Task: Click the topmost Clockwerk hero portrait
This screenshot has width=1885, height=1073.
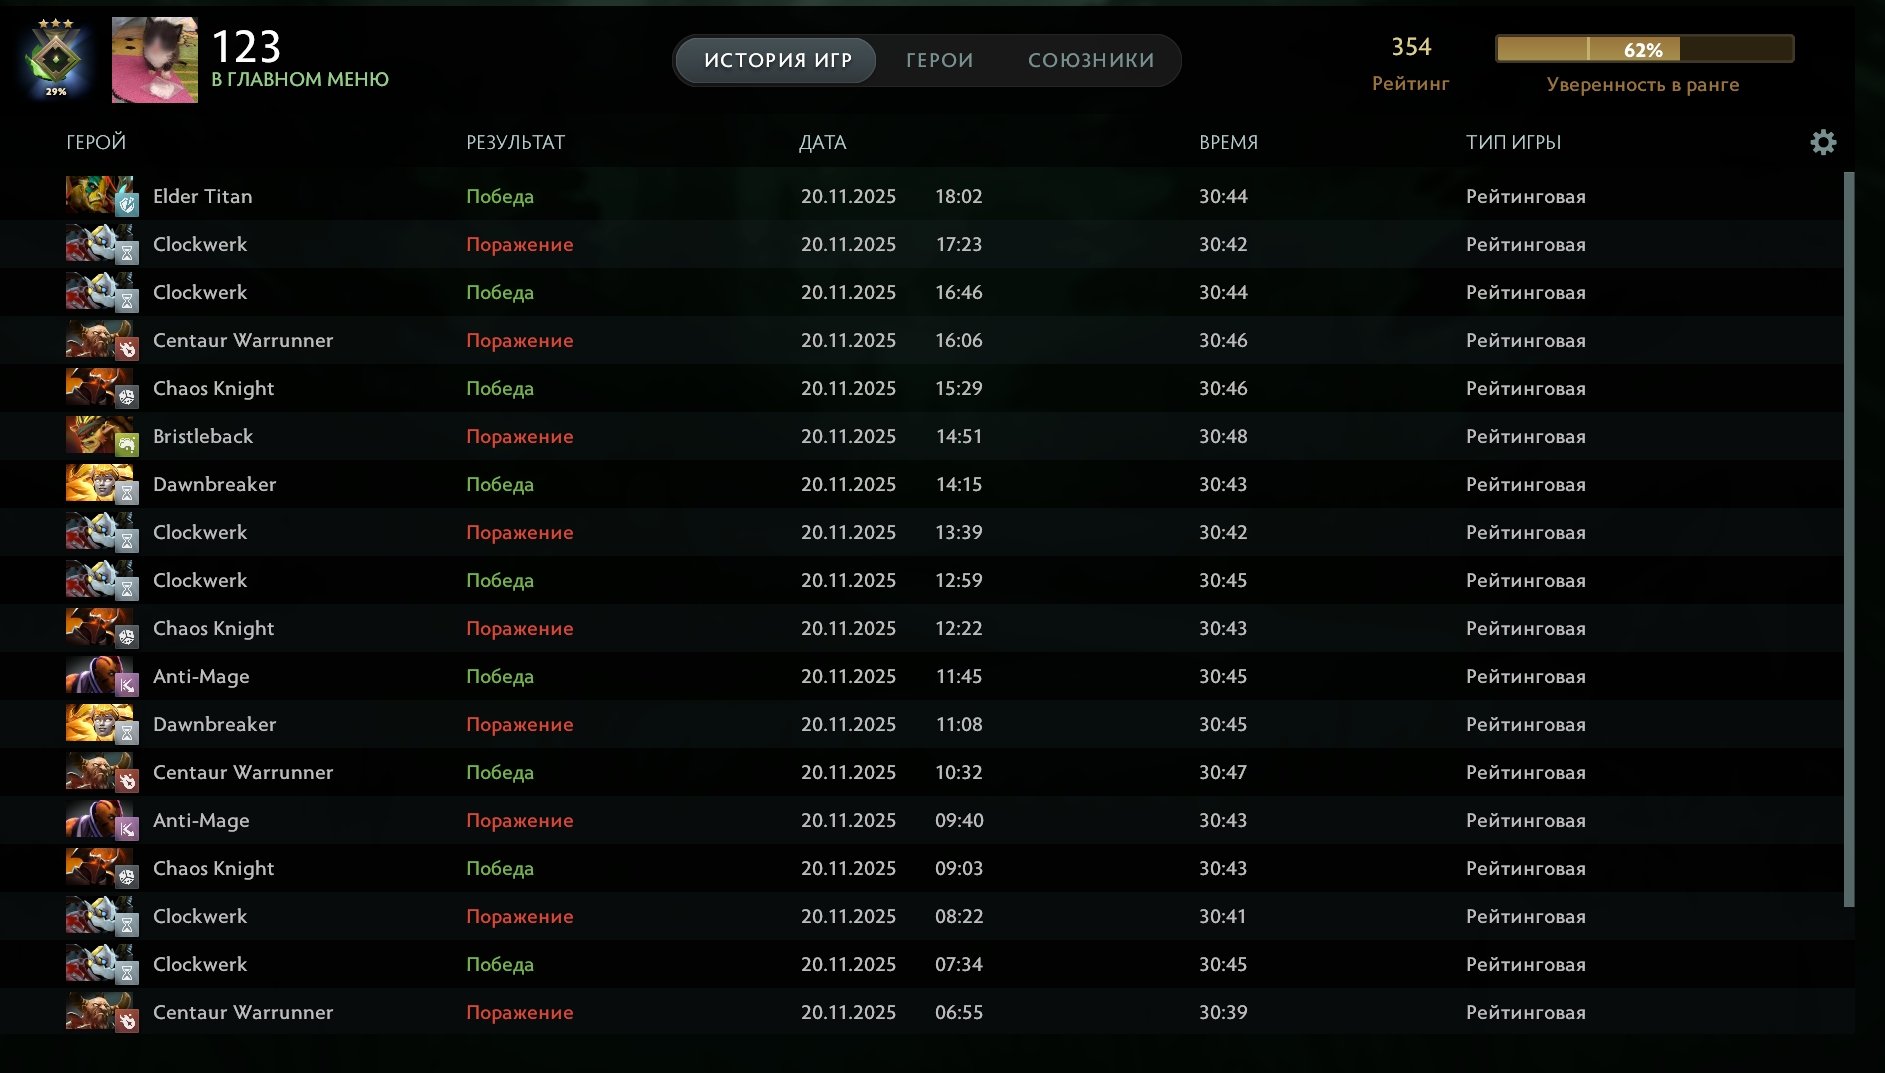Action: (x=100, y=244)
